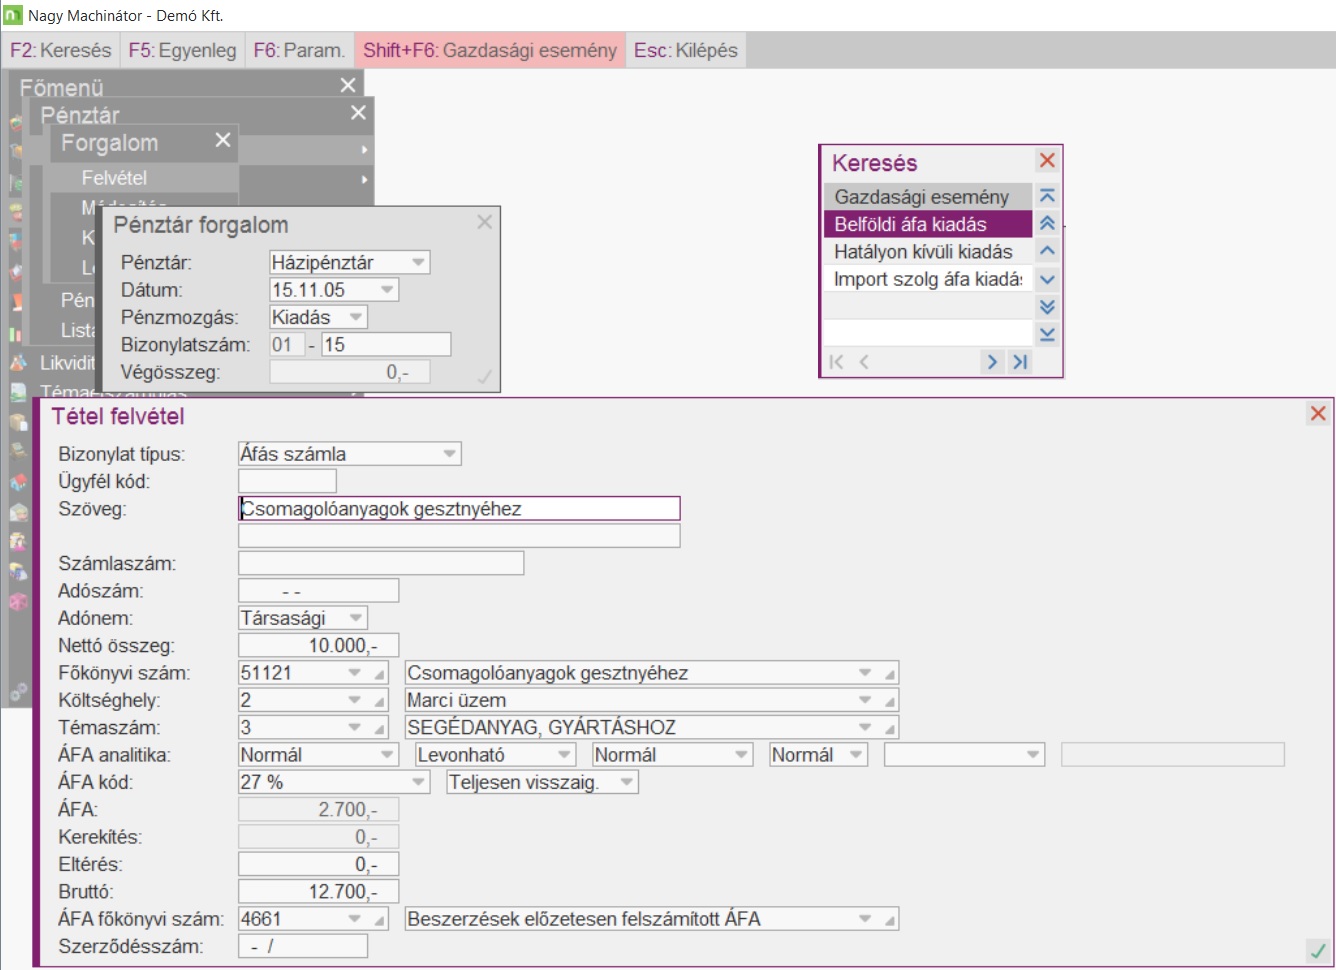Open the Pénztár dropdown showing Házipénztár
This screenshot has width=1336, height=970.
point(419,262)
